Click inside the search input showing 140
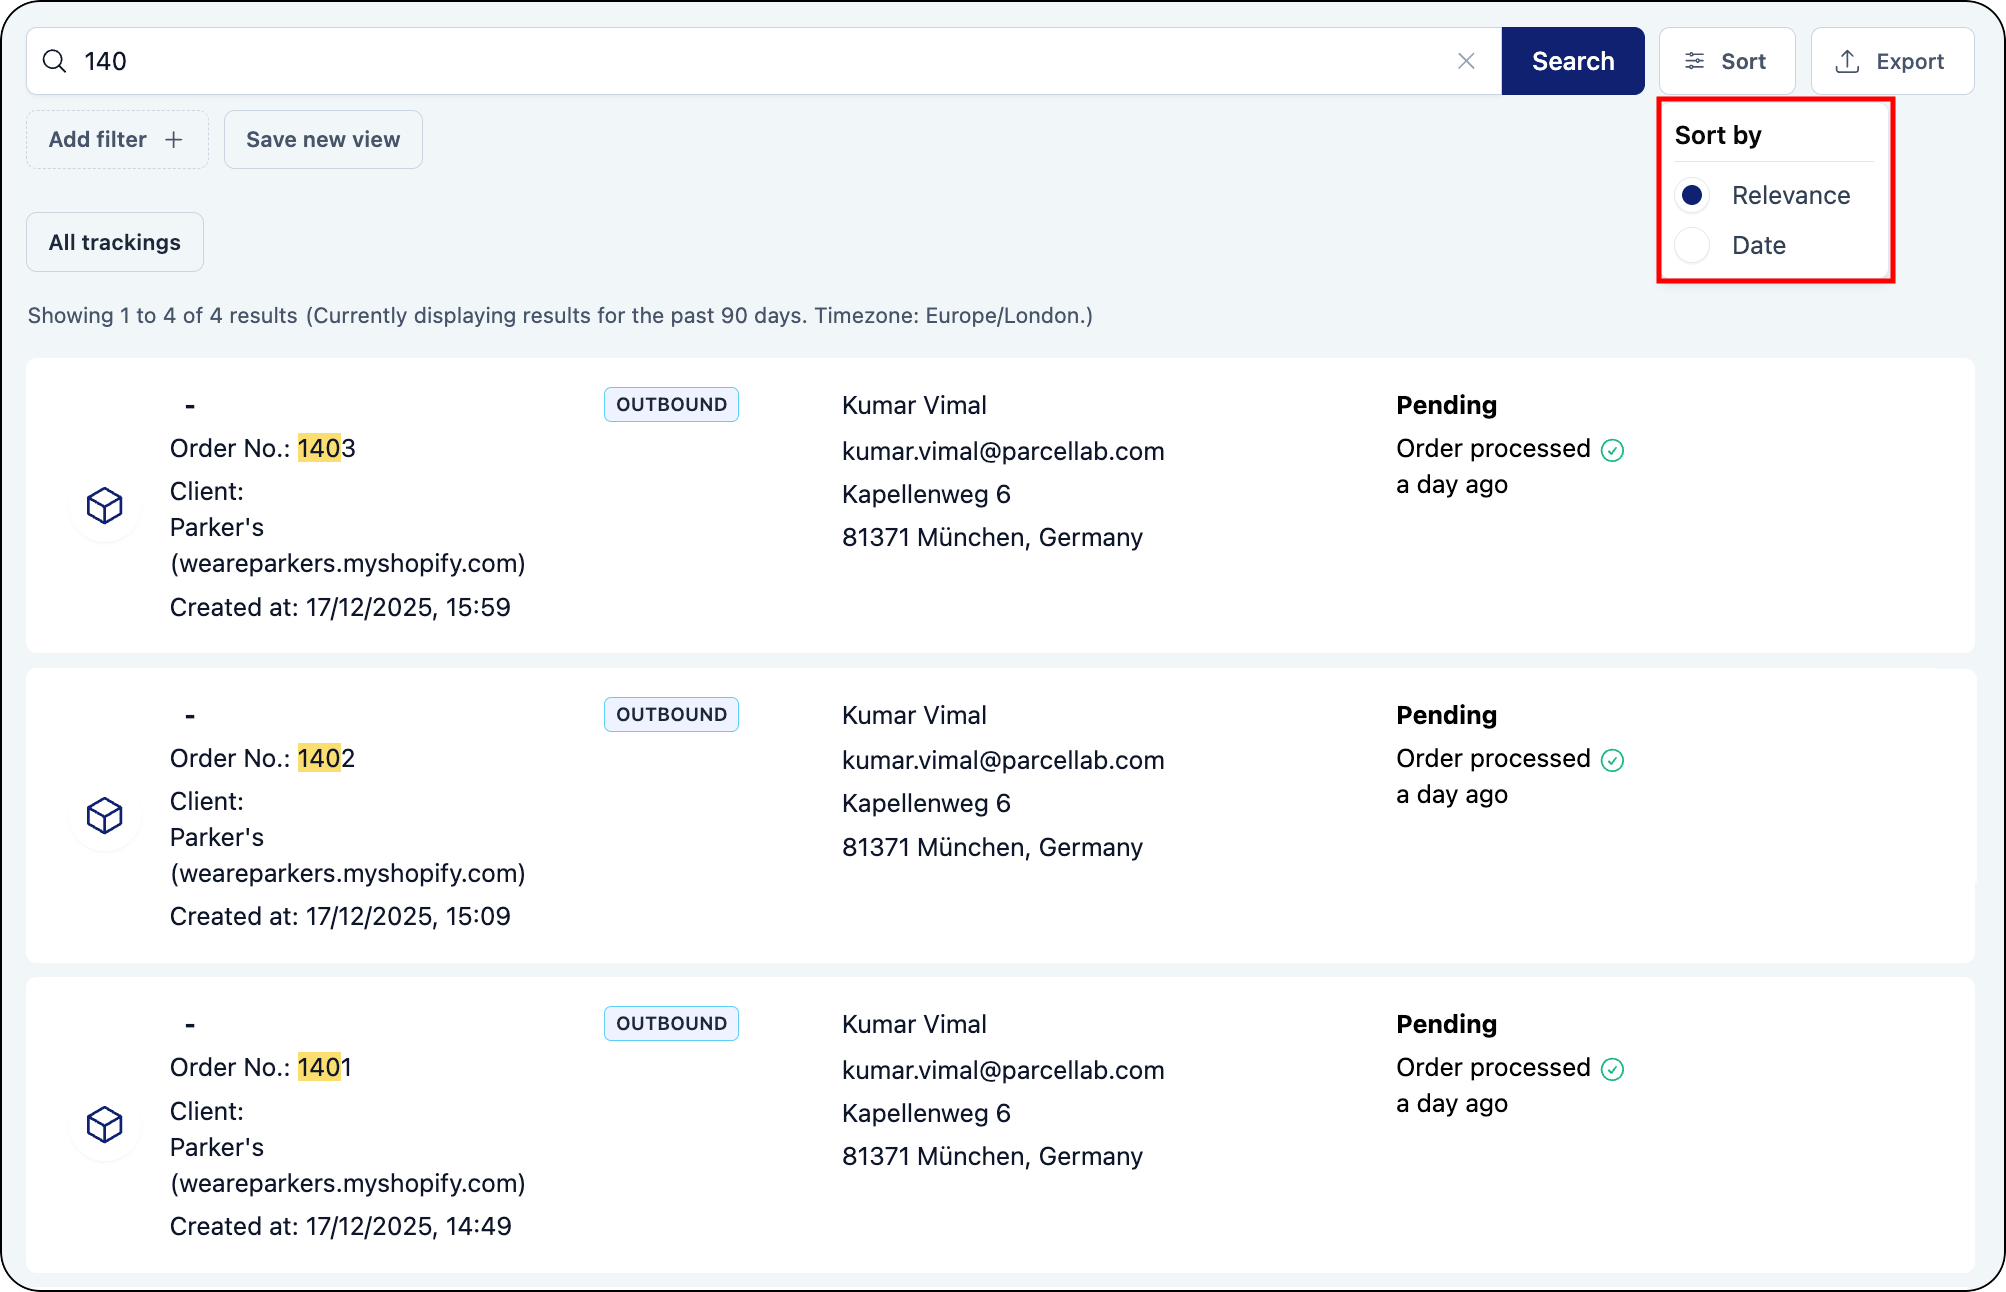Image resolution: width=2006 pixels, height=1292 pixels. pyautogui.click(x=400, y=61)
